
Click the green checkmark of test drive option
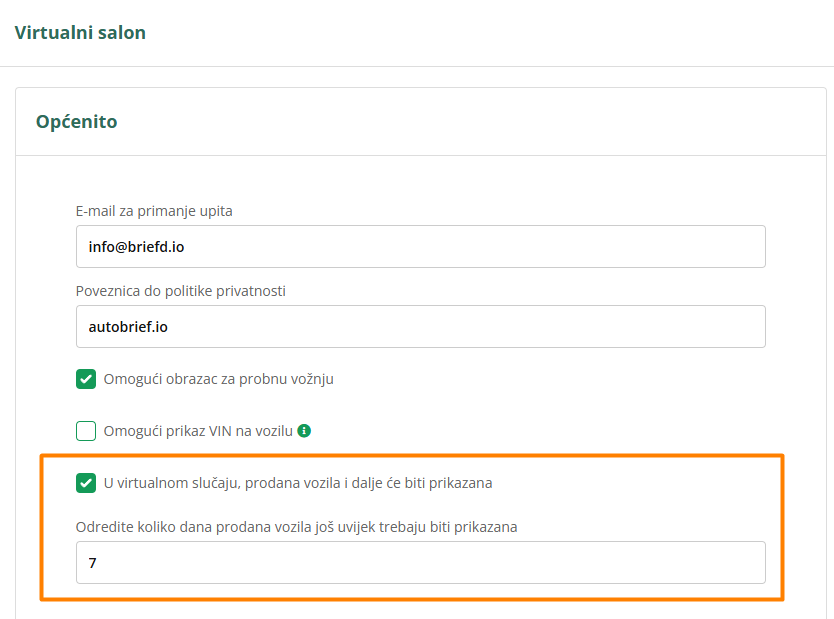(x=86, y=379)
